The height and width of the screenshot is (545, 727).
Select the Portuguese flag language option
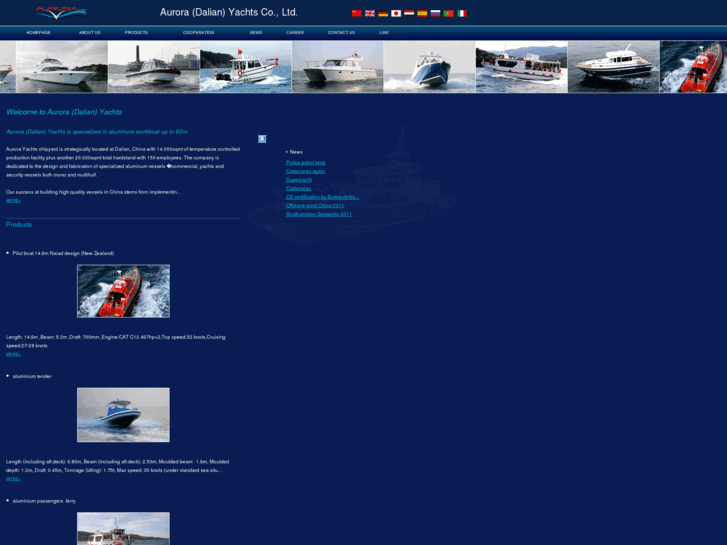pyautogui.click(x=448, y=13)
